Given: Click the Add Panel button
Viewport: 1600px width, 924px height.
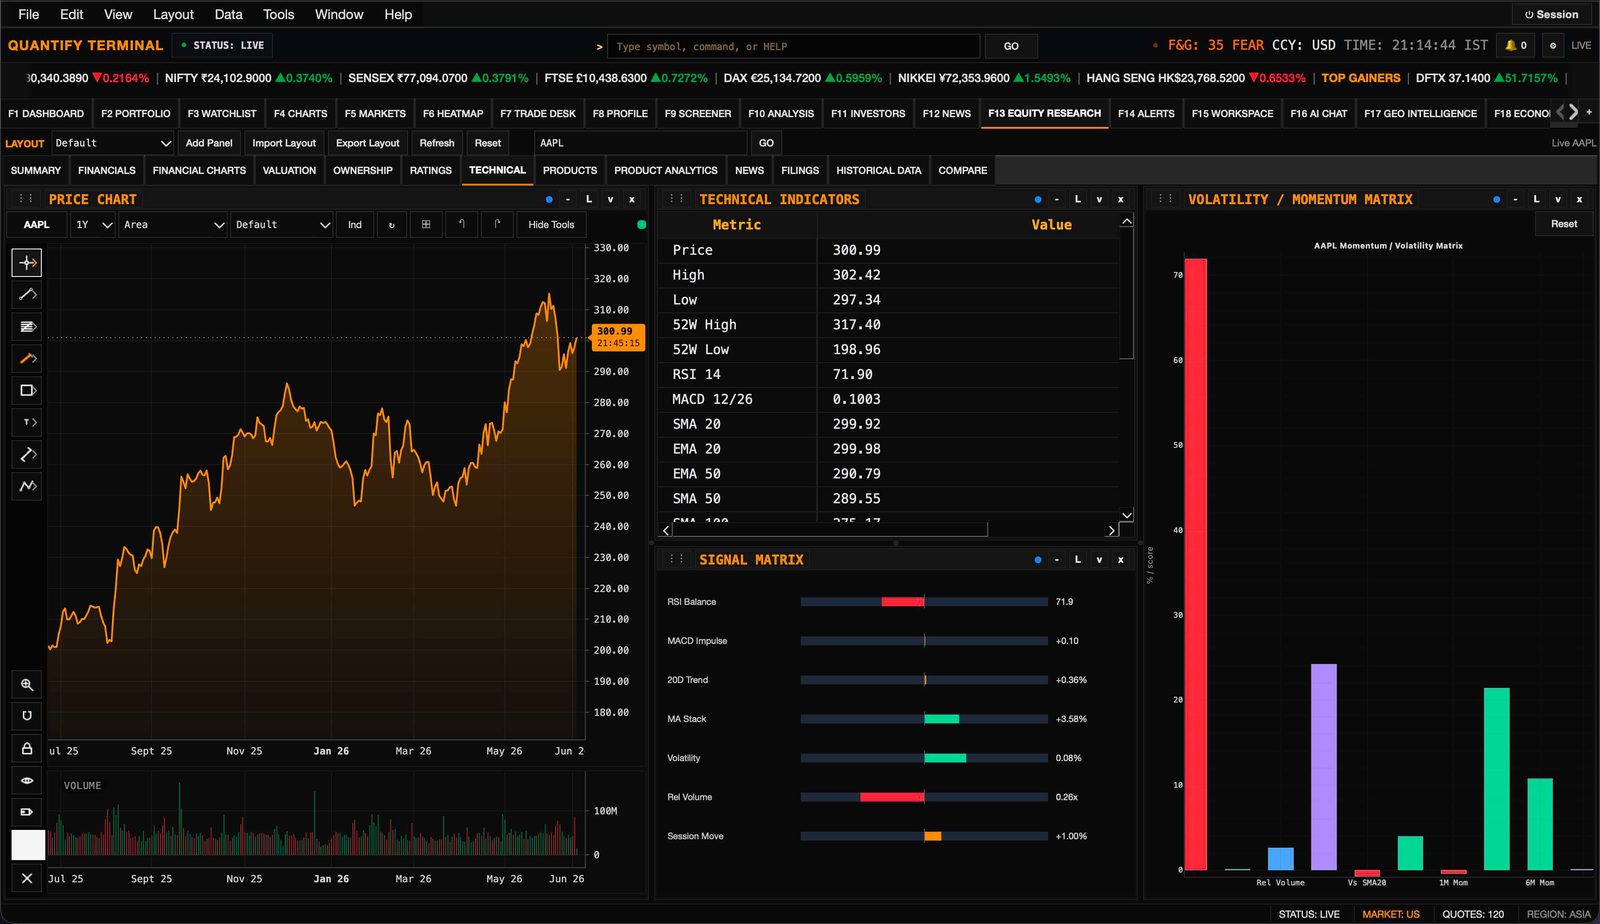Looking at the screenshot, I should (x=209, y=143).
